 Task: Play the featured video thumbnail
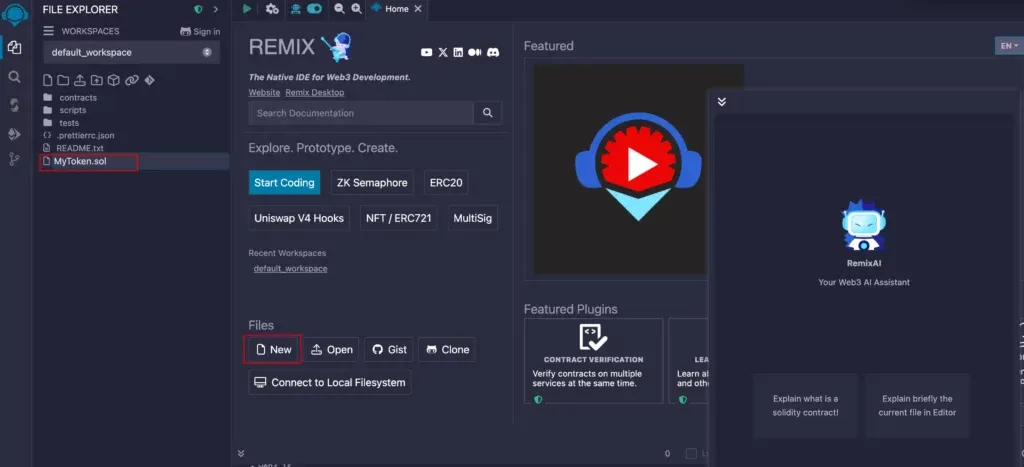[x=638, y=167]
